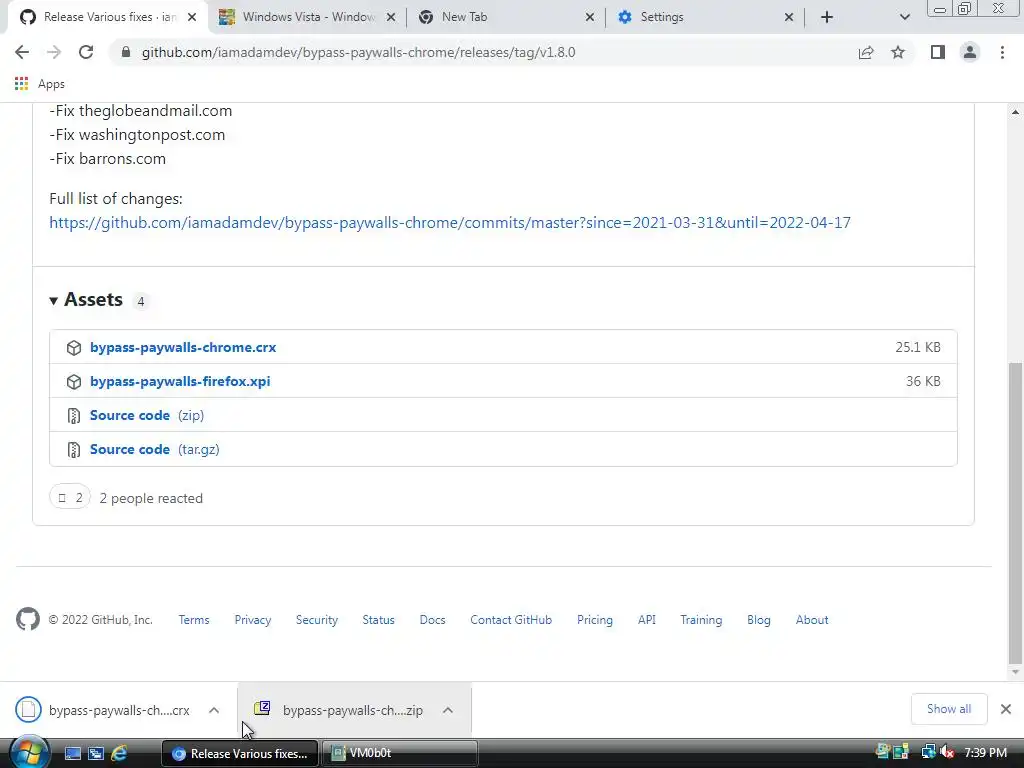
Task: Close the downloads bar
Action: [1006, 709]
